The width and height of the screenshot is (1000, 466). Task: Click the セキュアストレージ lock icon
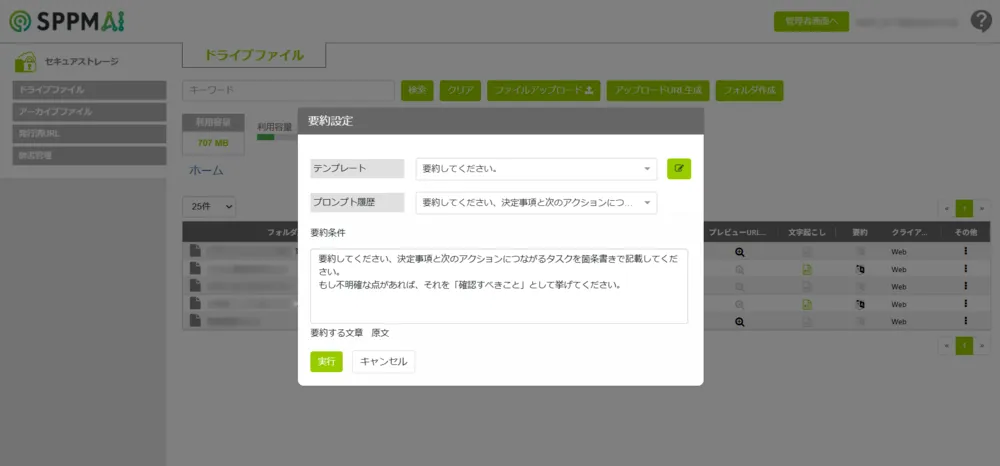(x=26, y=62)
